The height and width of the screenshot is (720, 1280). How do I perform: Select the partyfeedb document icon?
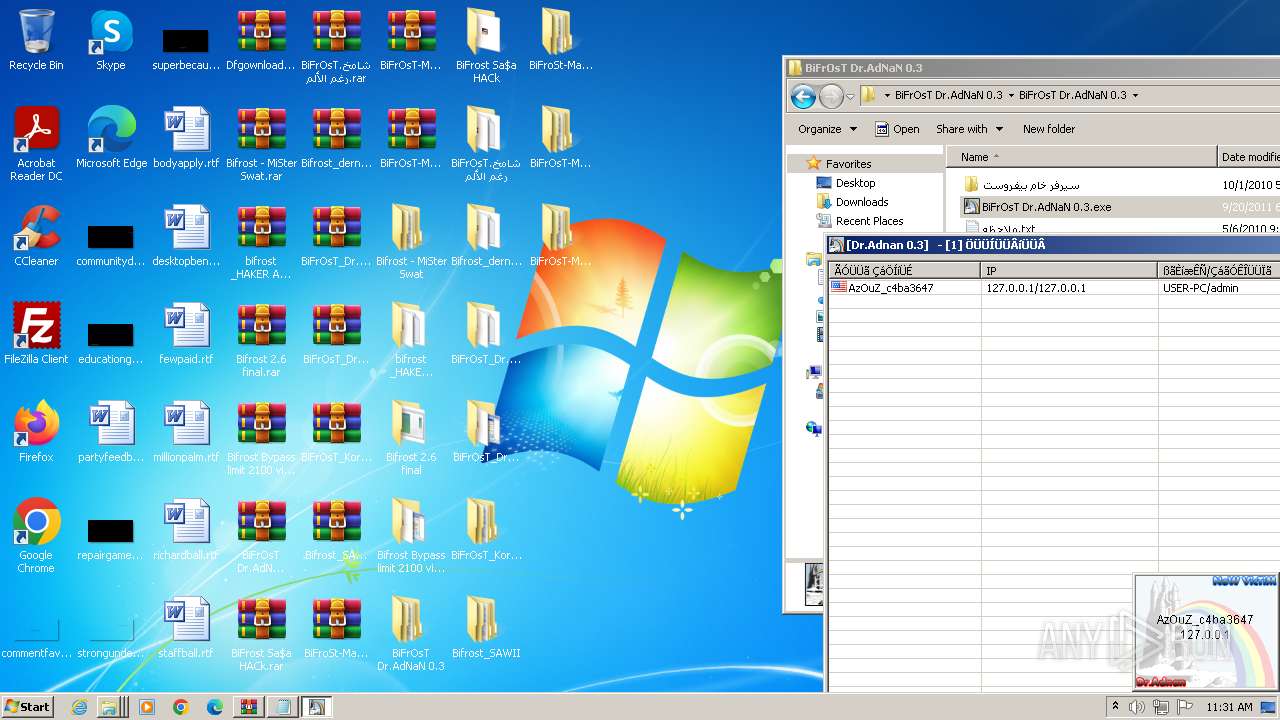111,432
